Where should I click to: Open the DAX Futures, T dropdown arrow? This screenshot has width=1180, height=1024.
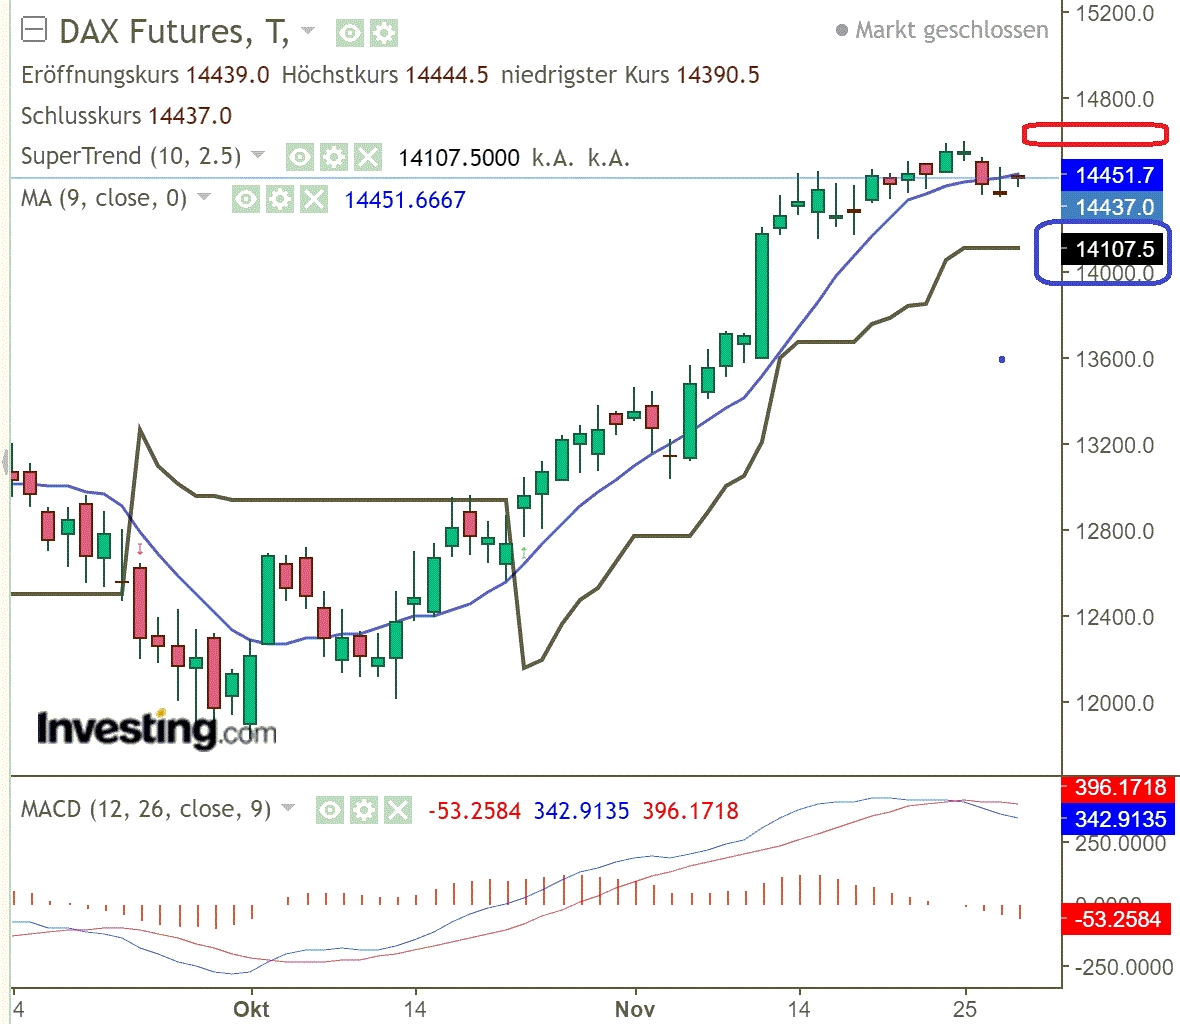coord(307,31)
